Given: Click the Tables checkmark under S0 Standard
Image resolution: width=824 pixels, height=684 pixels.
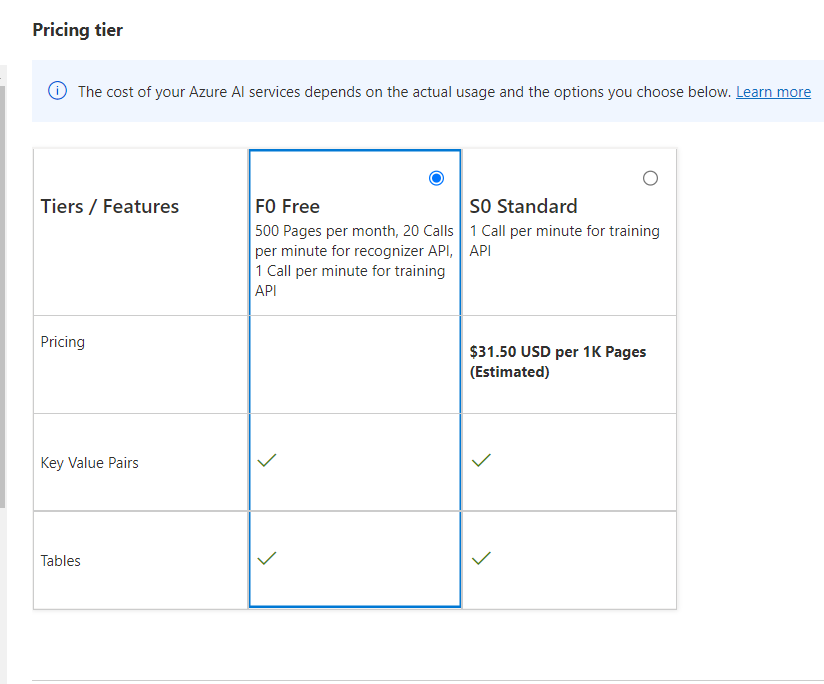Looking at the screenshot, I should pos(481,558).
